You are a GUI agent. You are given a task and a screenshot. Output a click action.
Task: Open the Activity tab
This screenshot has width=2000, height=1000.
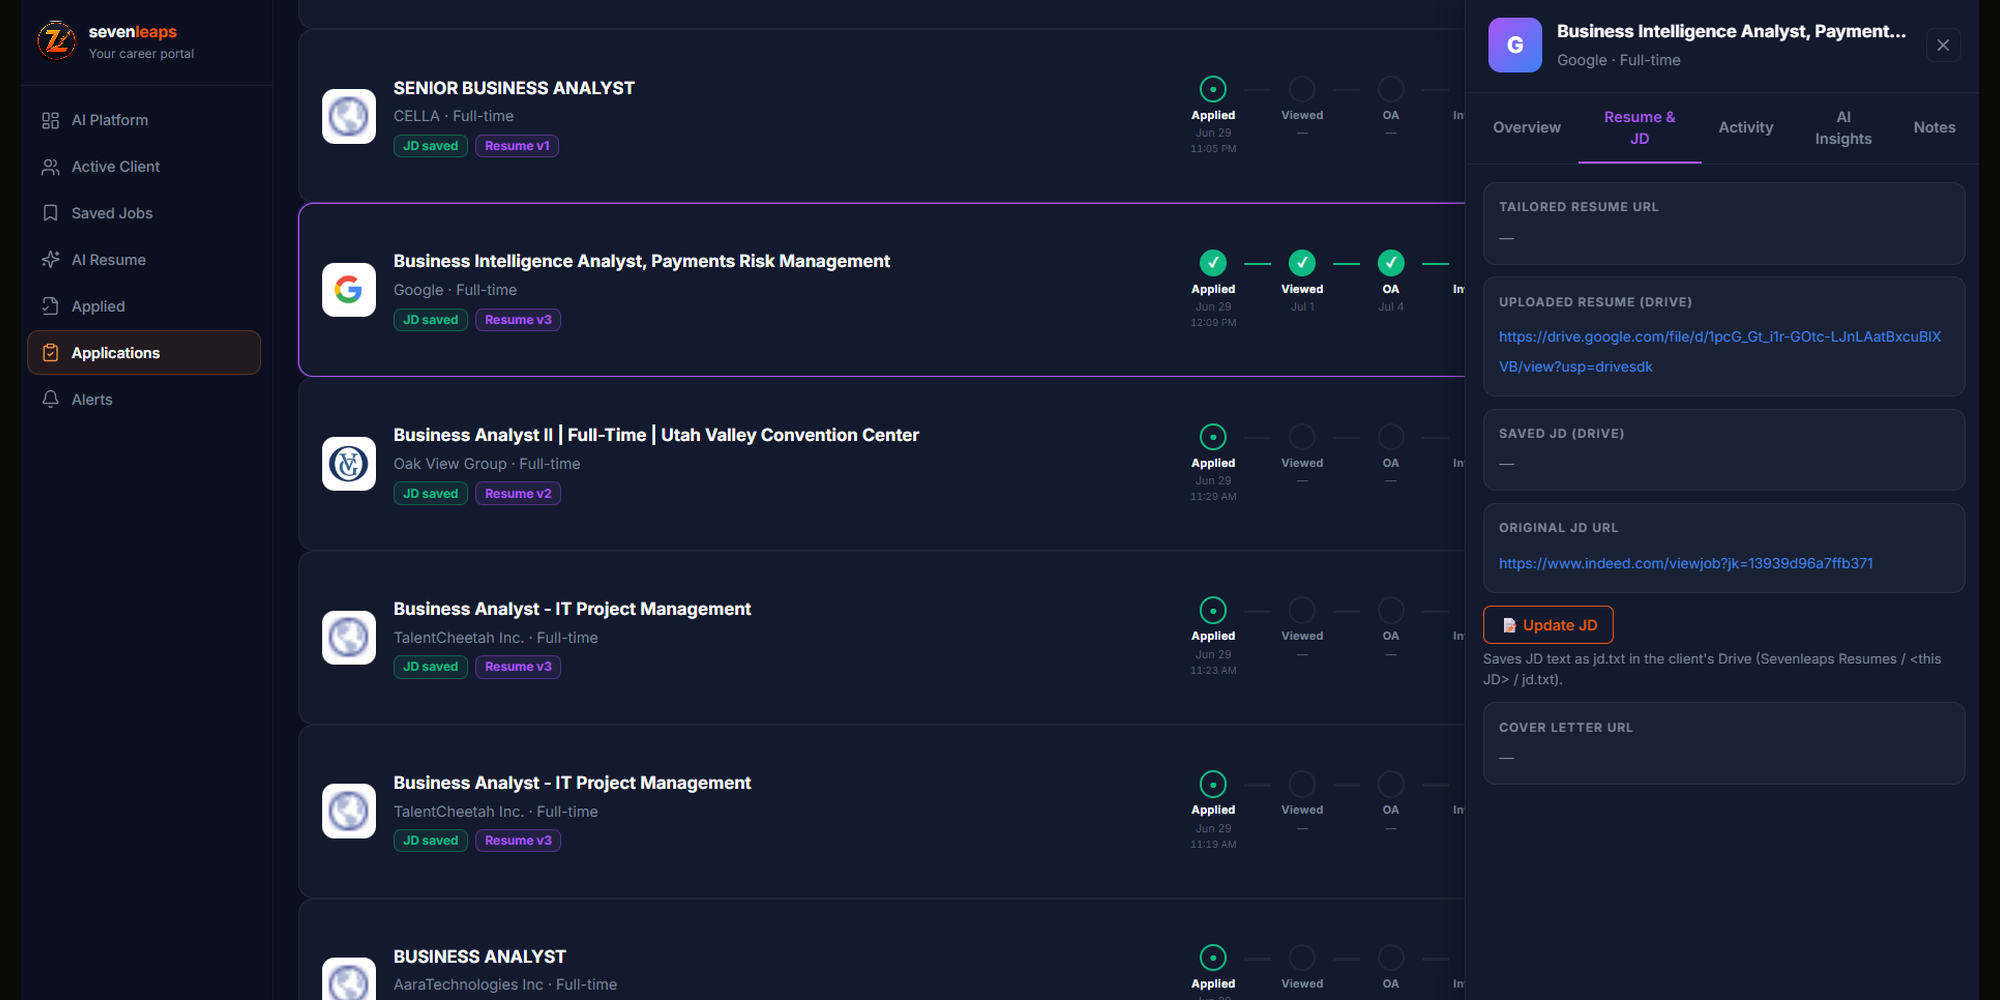pos(1746,128)
